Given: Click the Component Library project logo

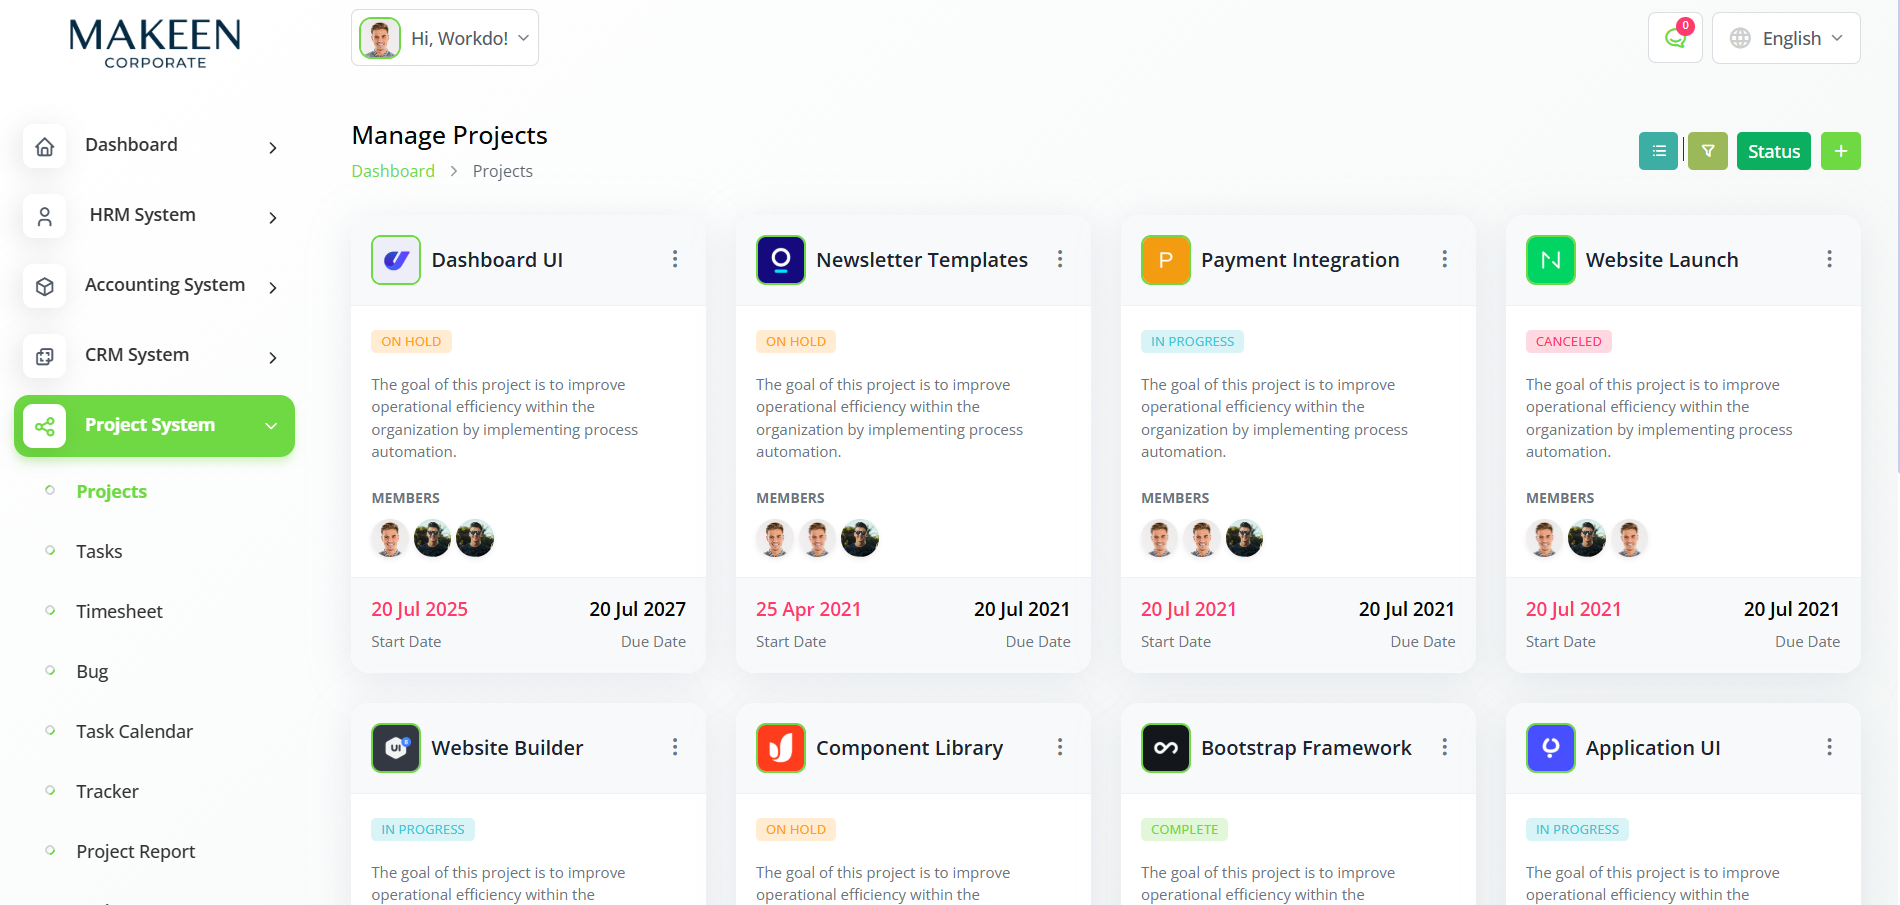Looking at the screenshot, I should tap(781, 748).
